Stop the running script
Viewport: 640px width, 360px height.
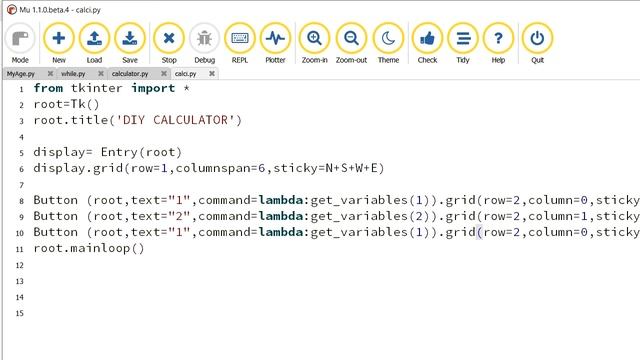pos(169,43)
